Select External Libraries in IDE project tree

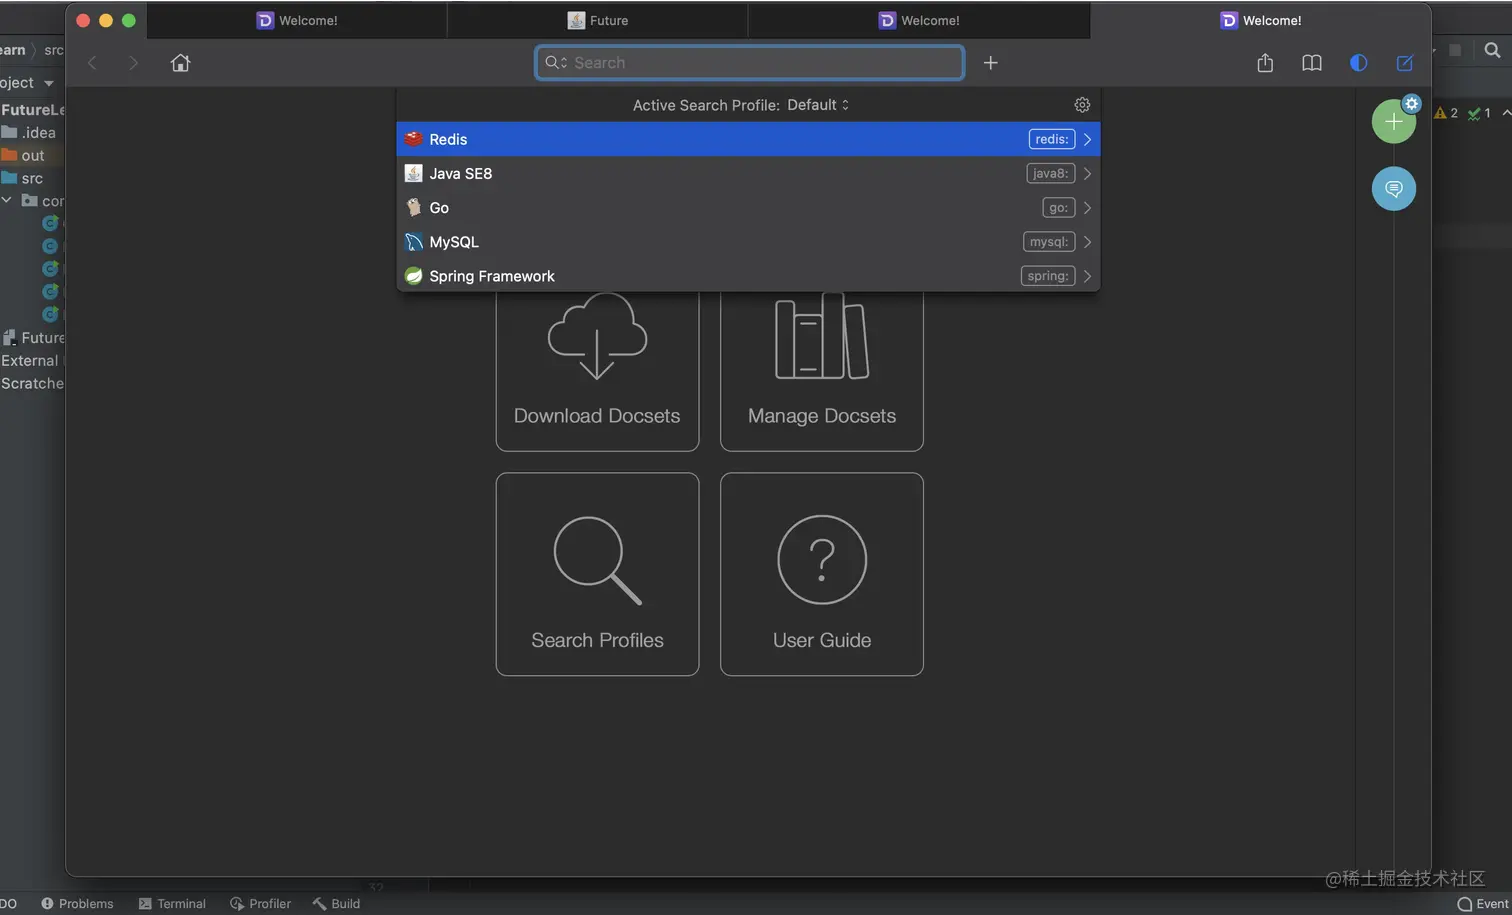(31, 361)
